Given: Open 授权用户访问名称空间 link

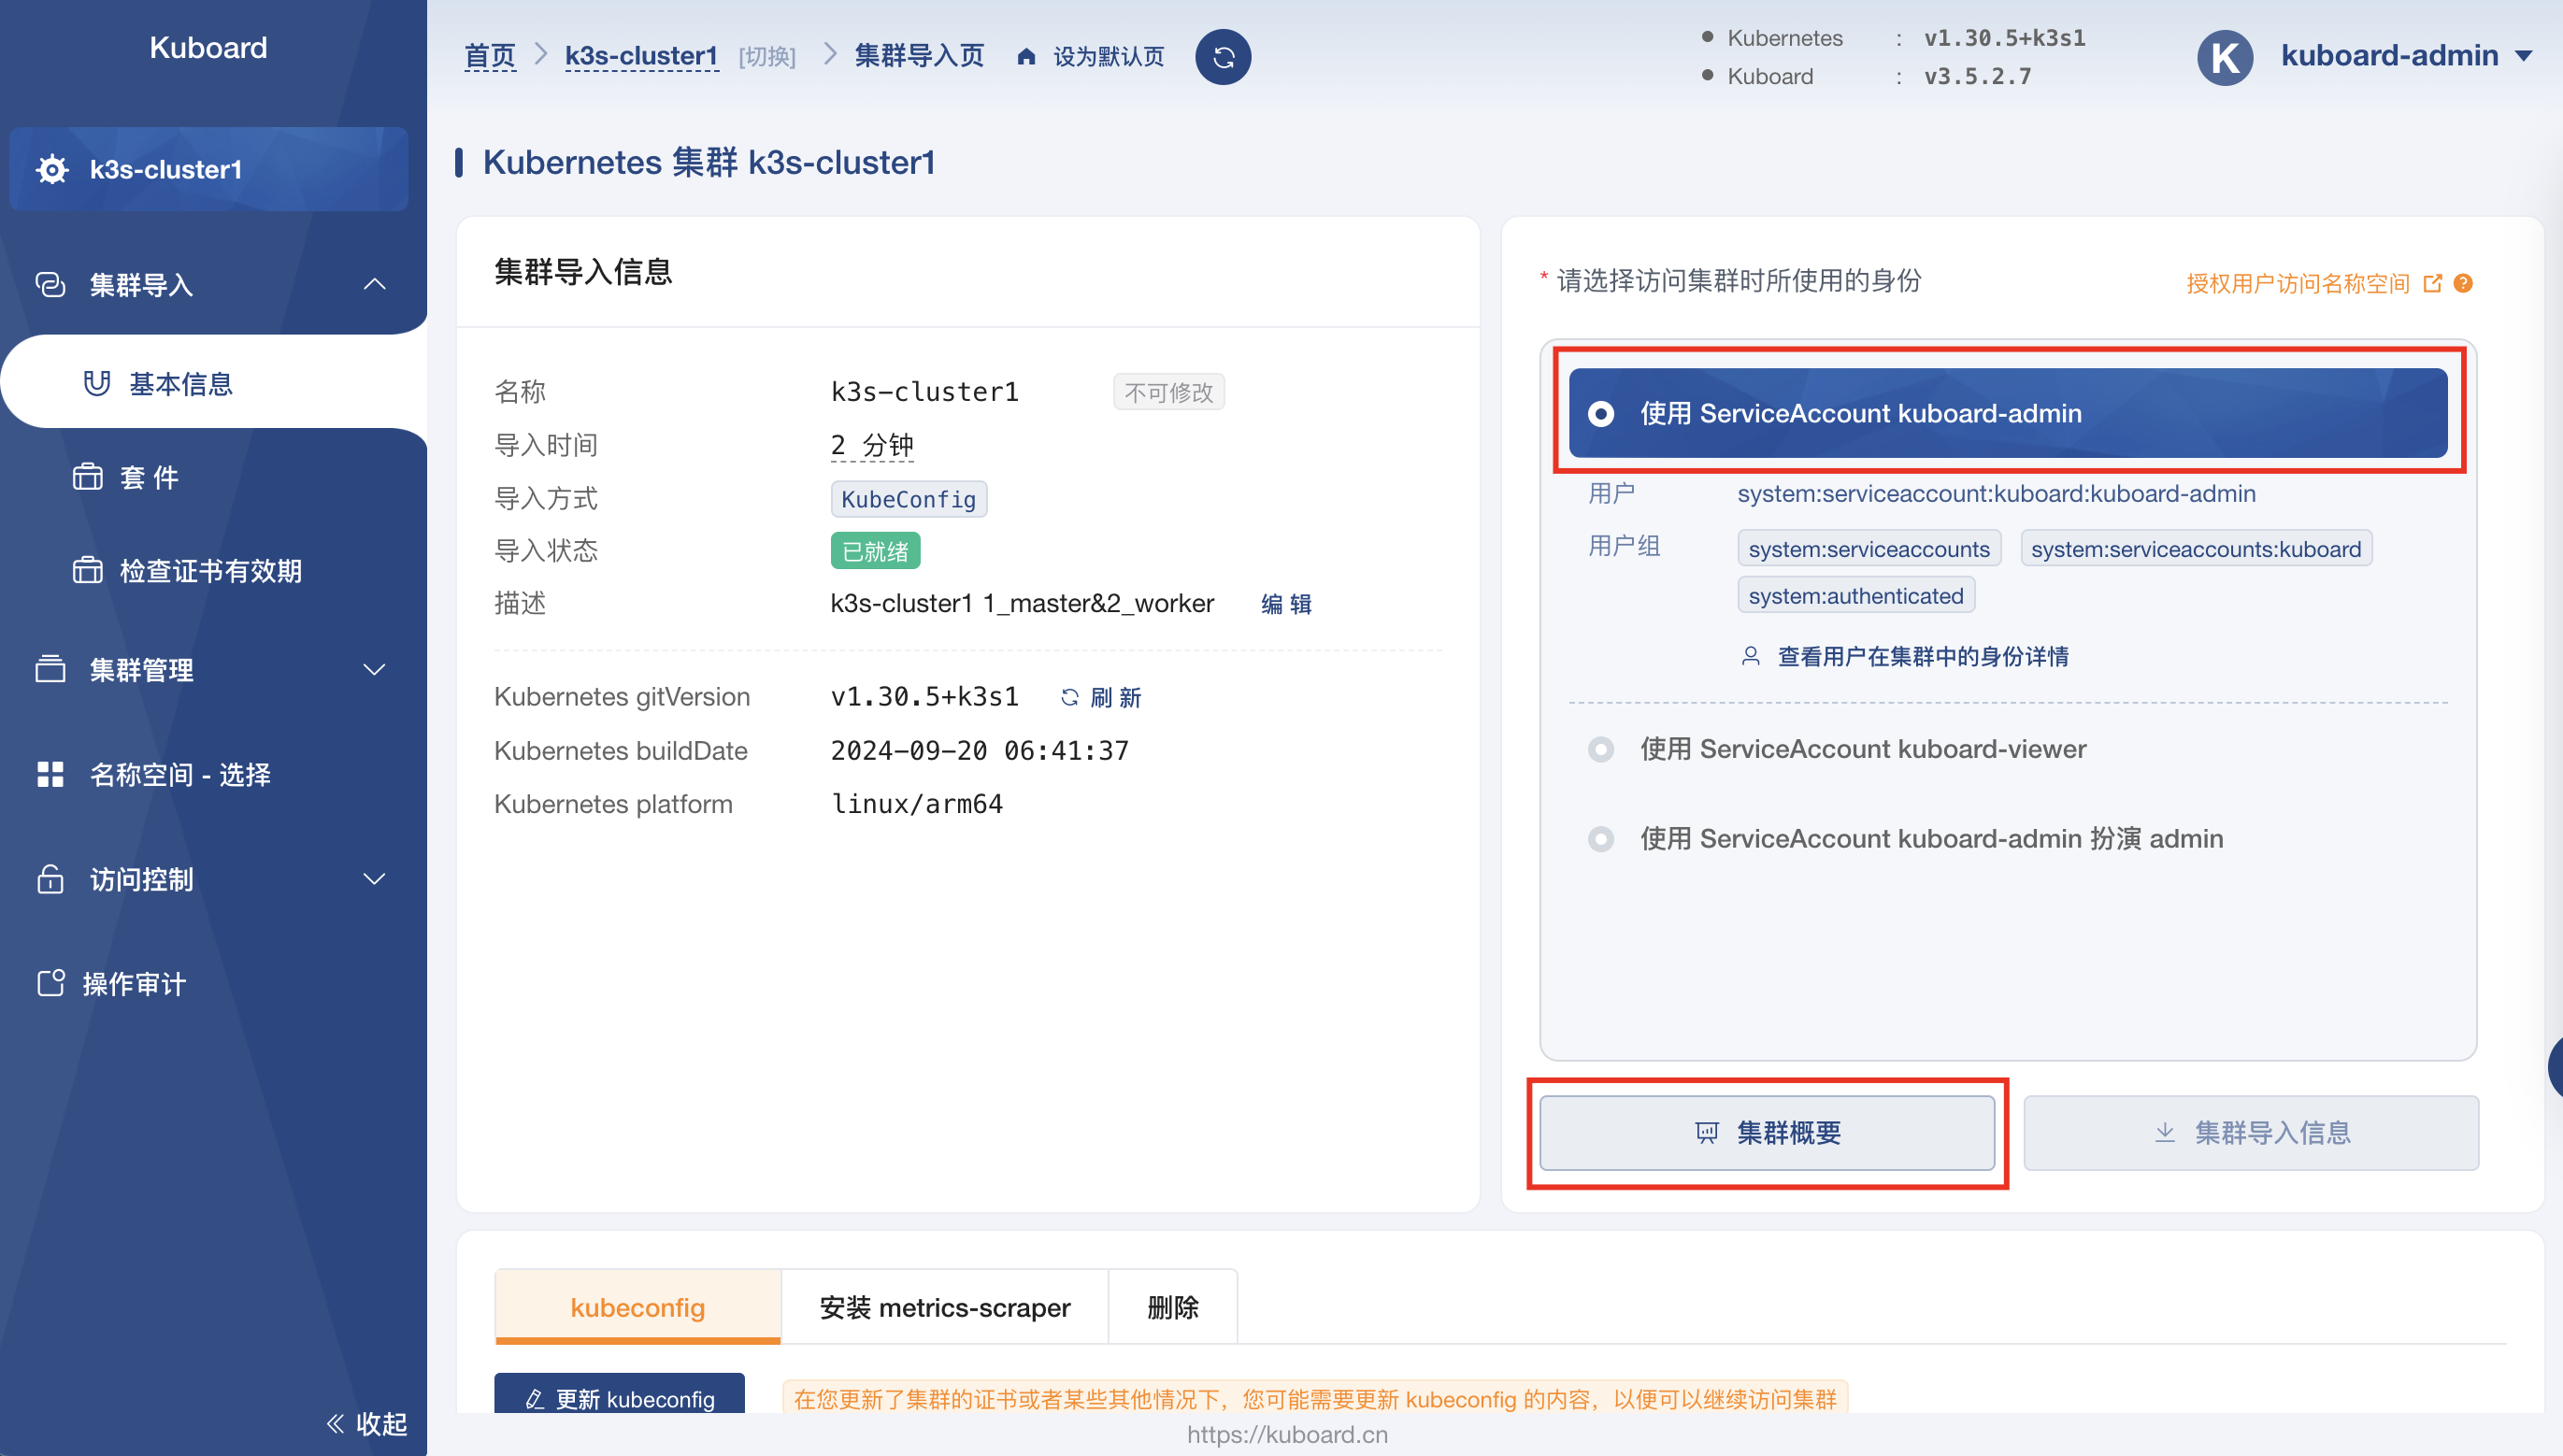Looking at the screenshot, I should 2297,283.
